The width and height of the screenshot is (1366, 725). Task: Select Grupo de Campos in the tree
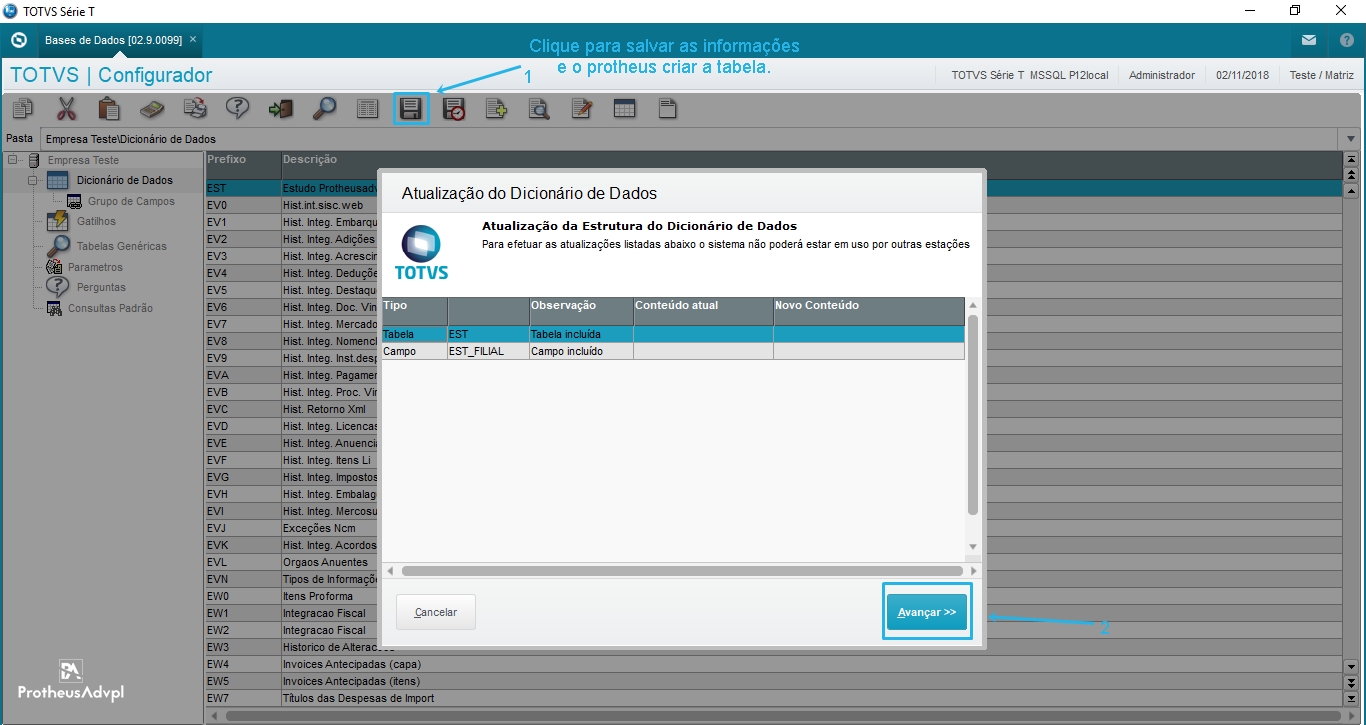tap(131, 202)
